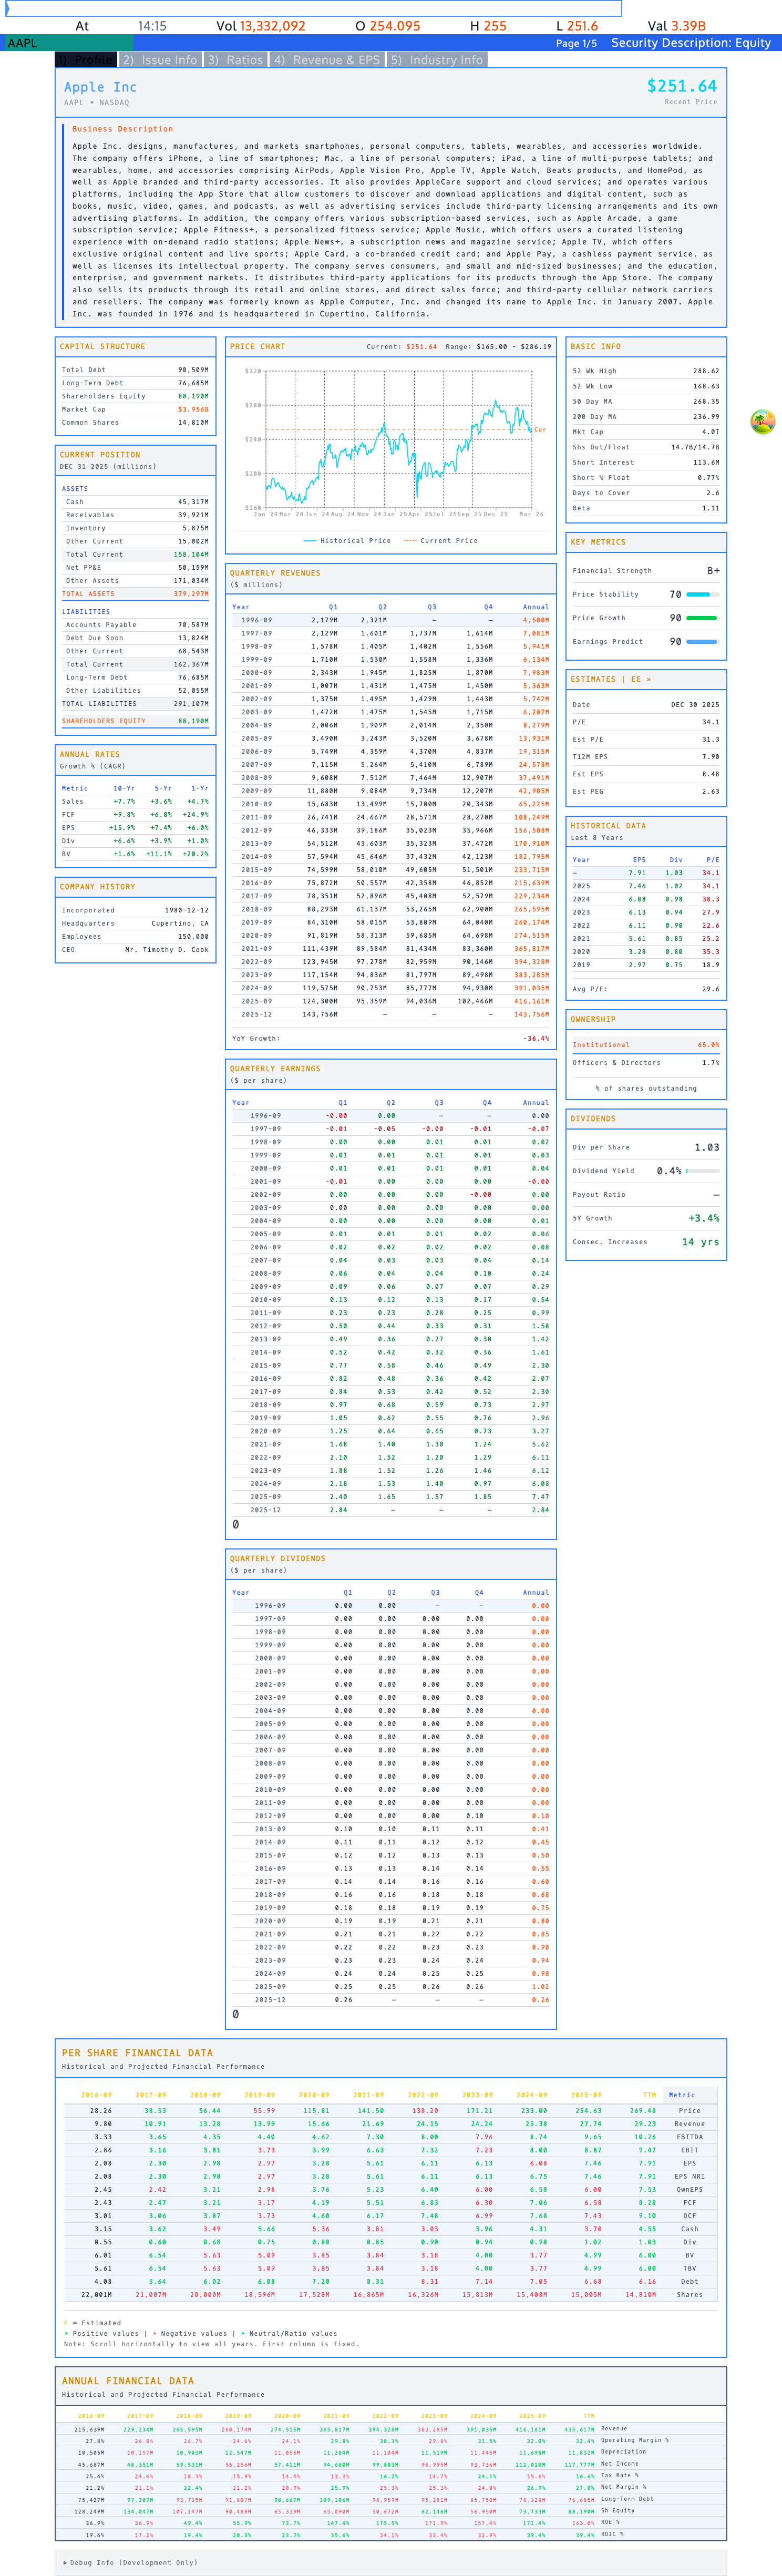Click Incorporated date 1980-12-12
782x2576 pixels.
(187, 911)
